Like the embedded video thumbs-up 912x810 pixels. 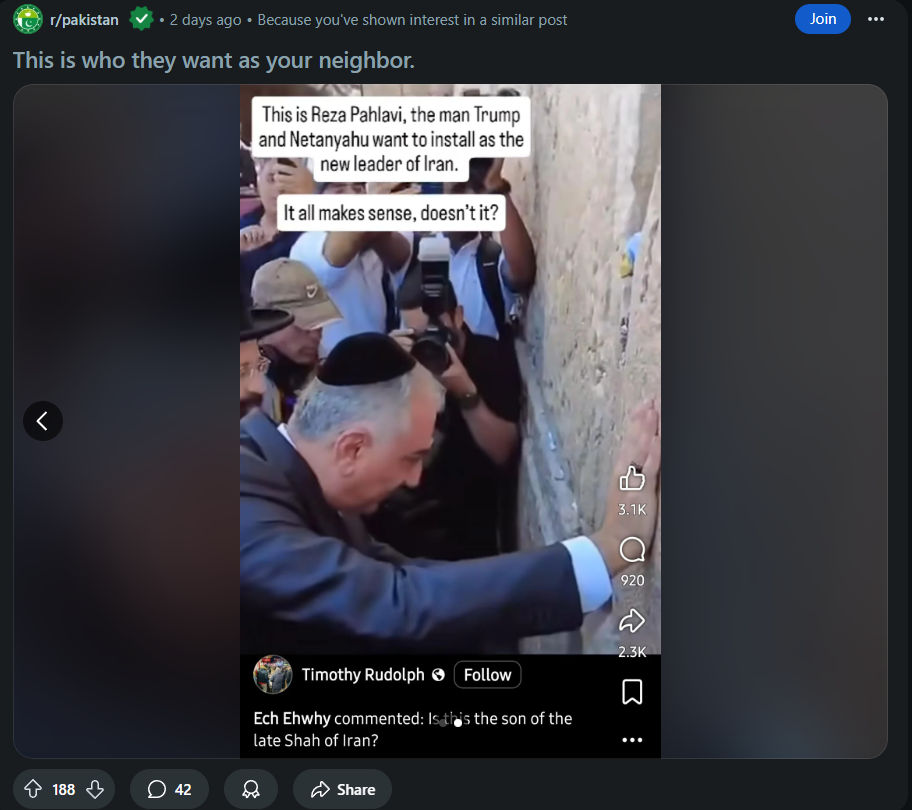(632, 479)
